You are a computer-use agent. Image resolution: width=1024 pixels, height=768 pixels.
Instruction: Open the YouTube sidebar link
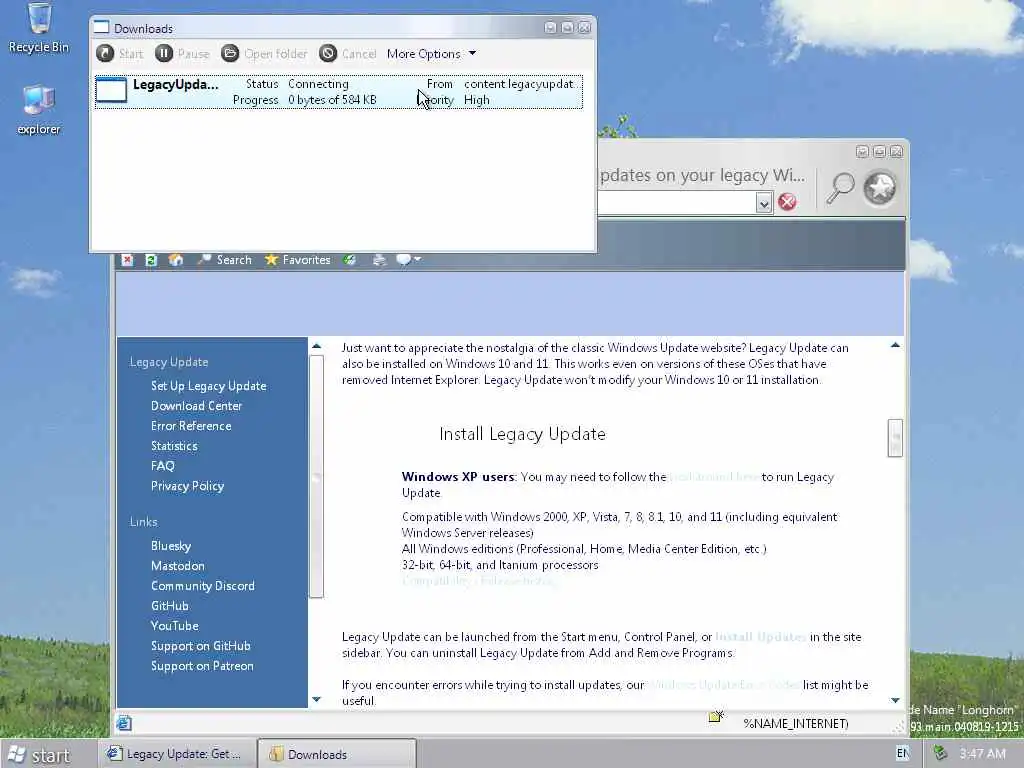174,626
